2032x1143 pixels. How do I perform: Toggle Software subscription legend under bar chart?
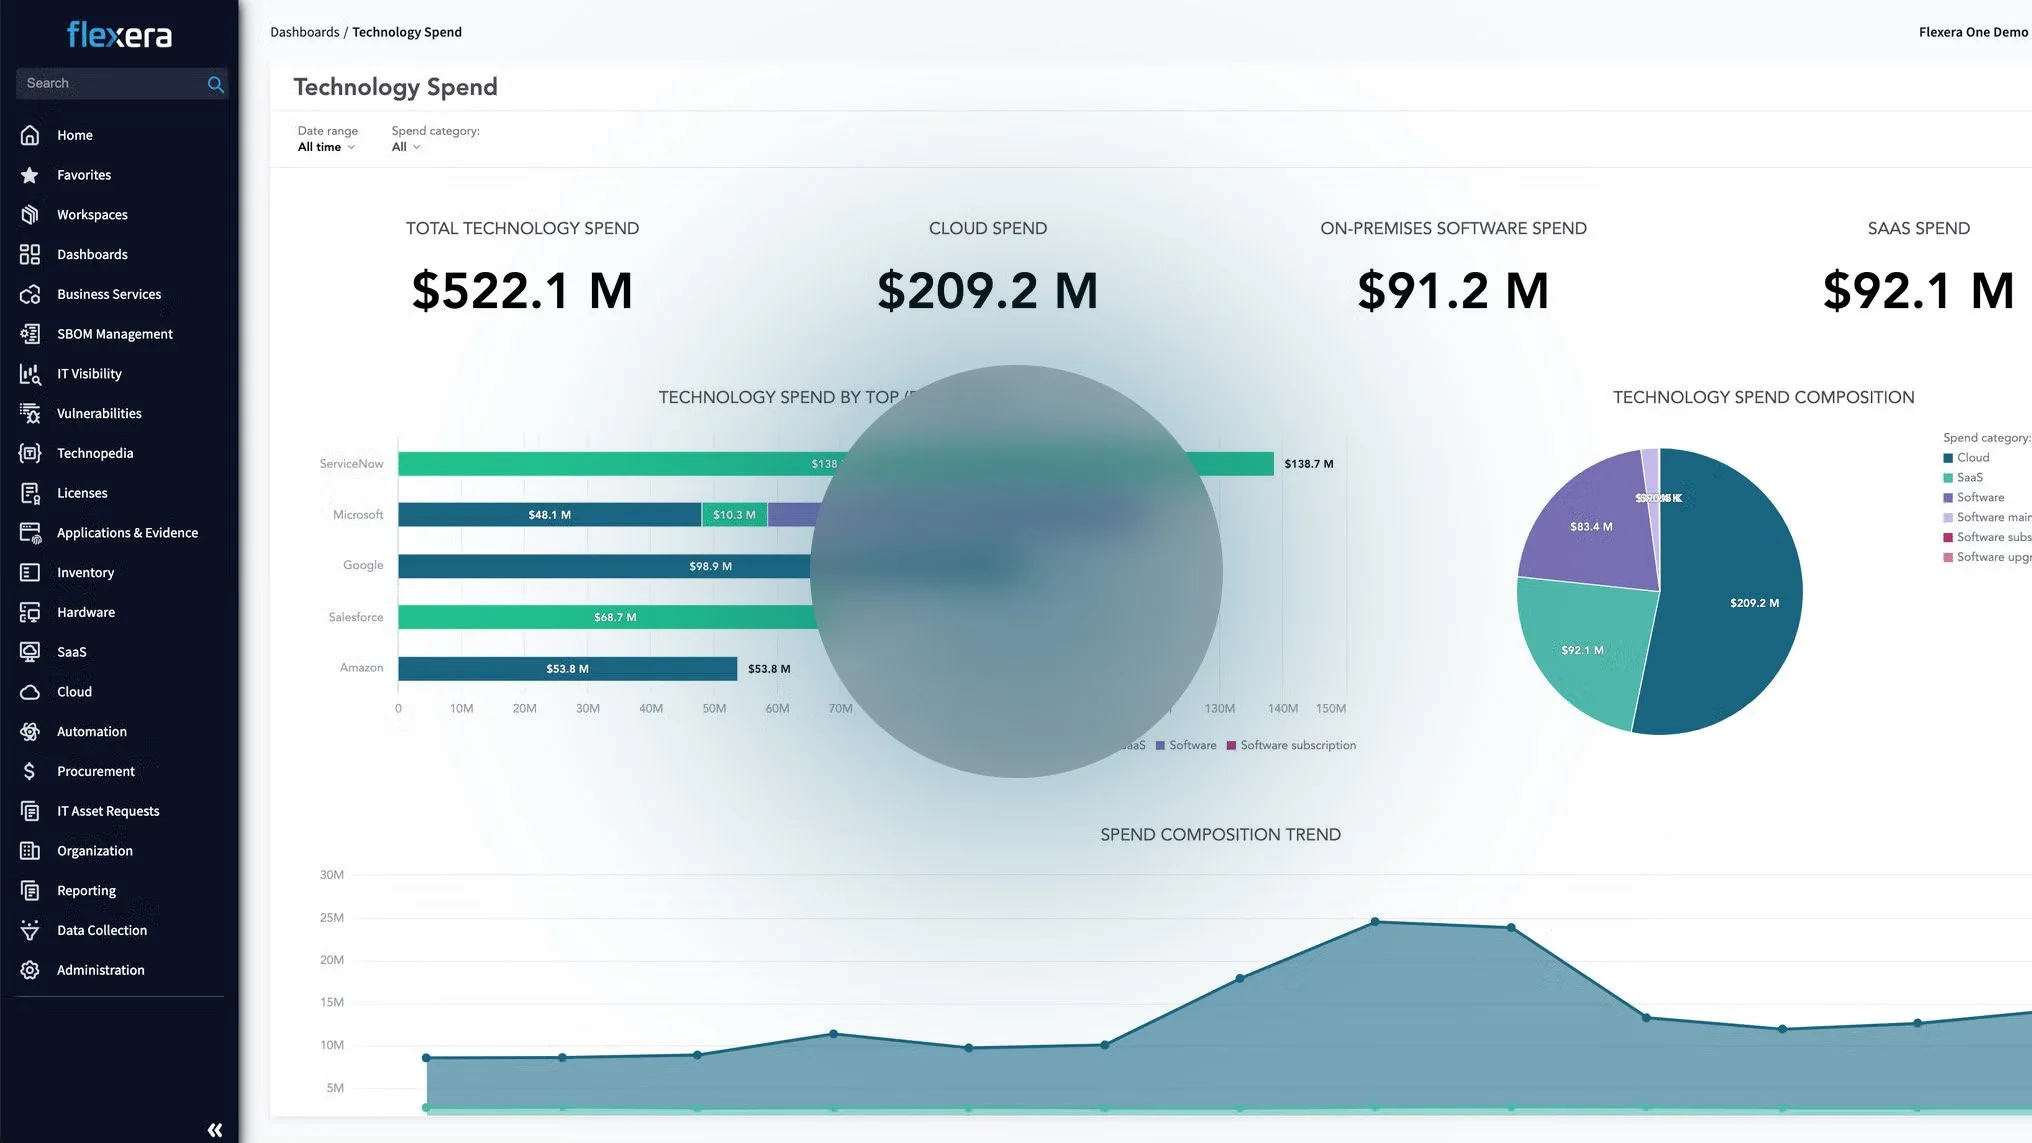pos(1296,746)
